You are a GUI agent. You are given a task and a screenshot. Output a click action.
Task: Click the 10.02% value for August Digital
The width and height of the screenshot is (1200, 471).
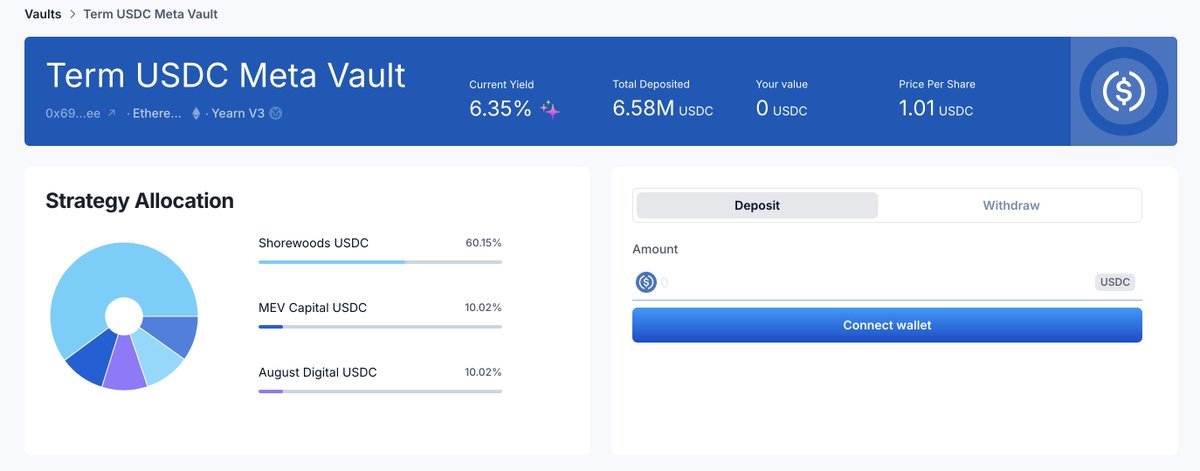click(x=483, y=372)
